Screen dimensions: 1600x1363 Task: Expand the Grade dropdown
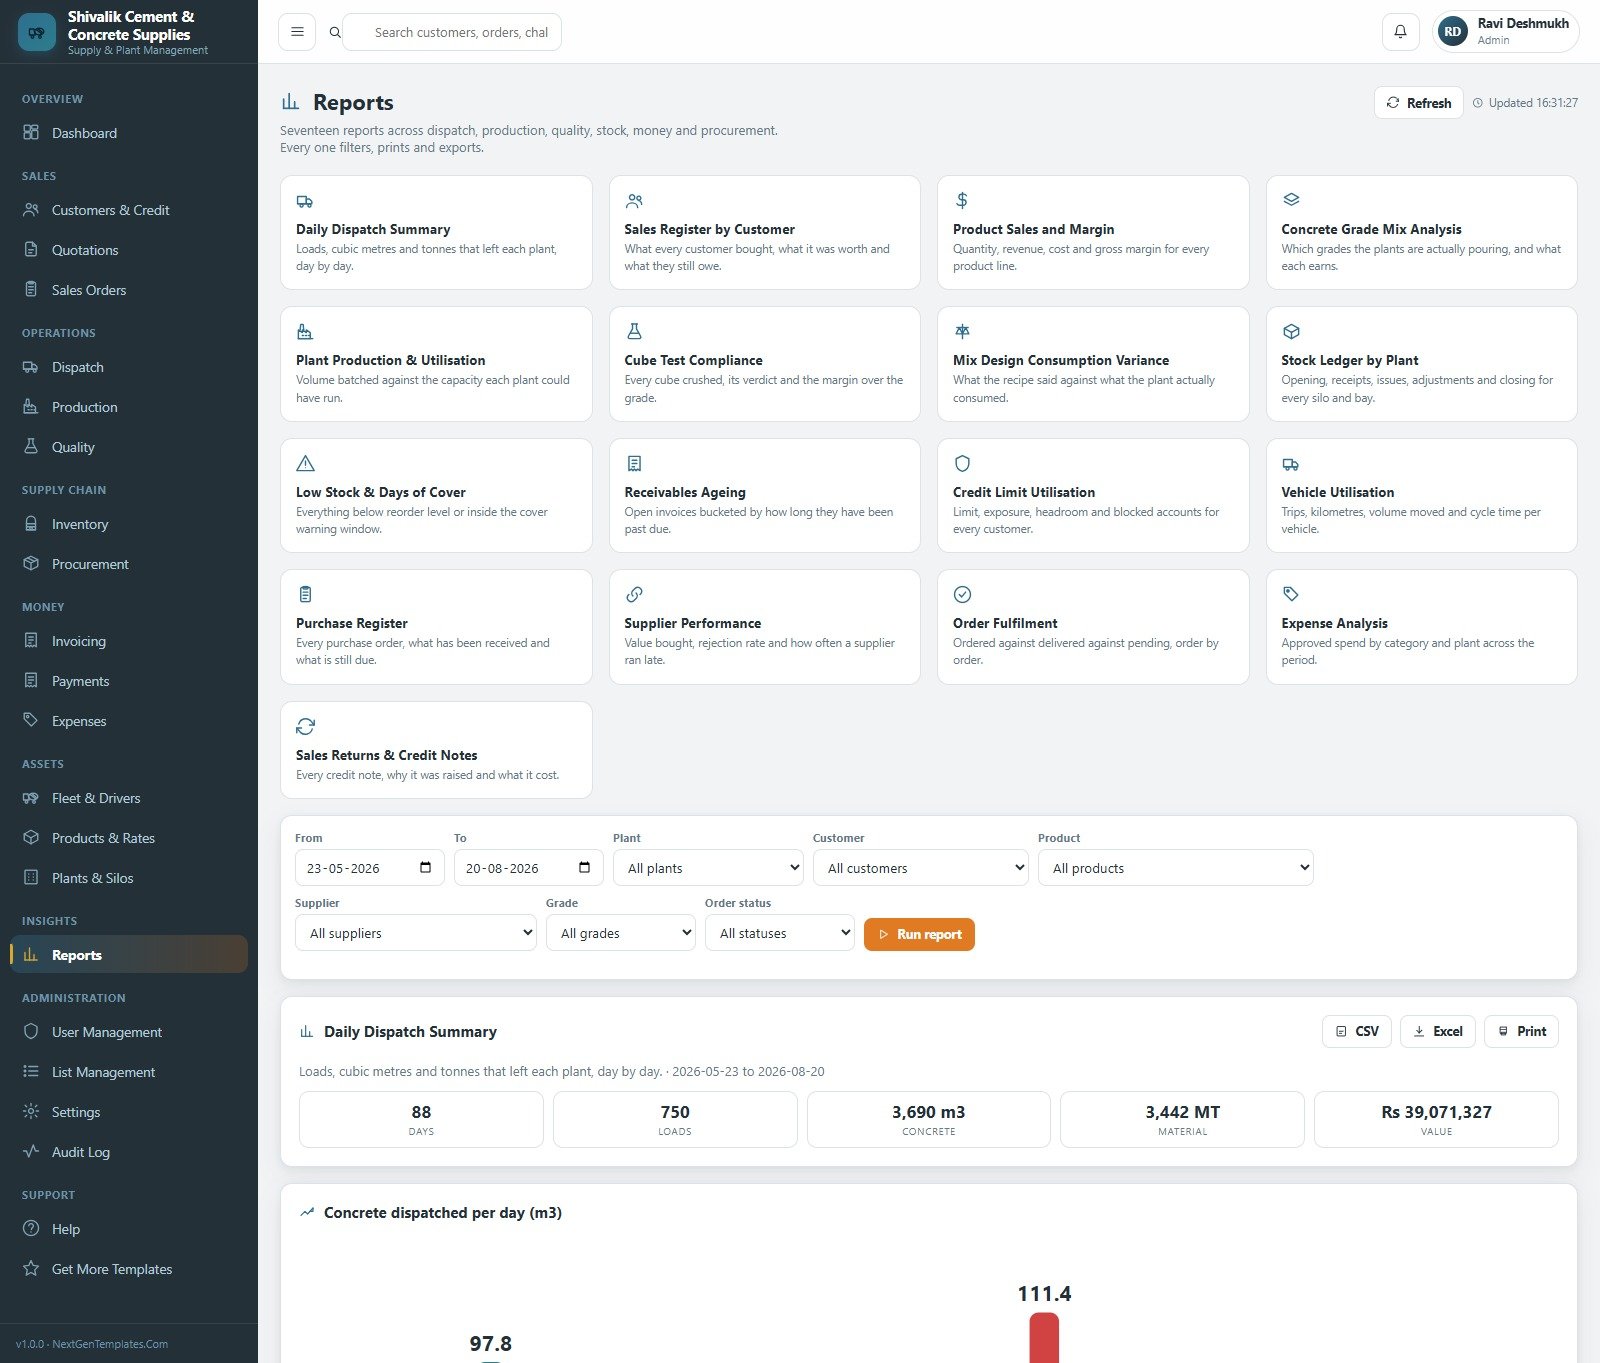[621, 933]
